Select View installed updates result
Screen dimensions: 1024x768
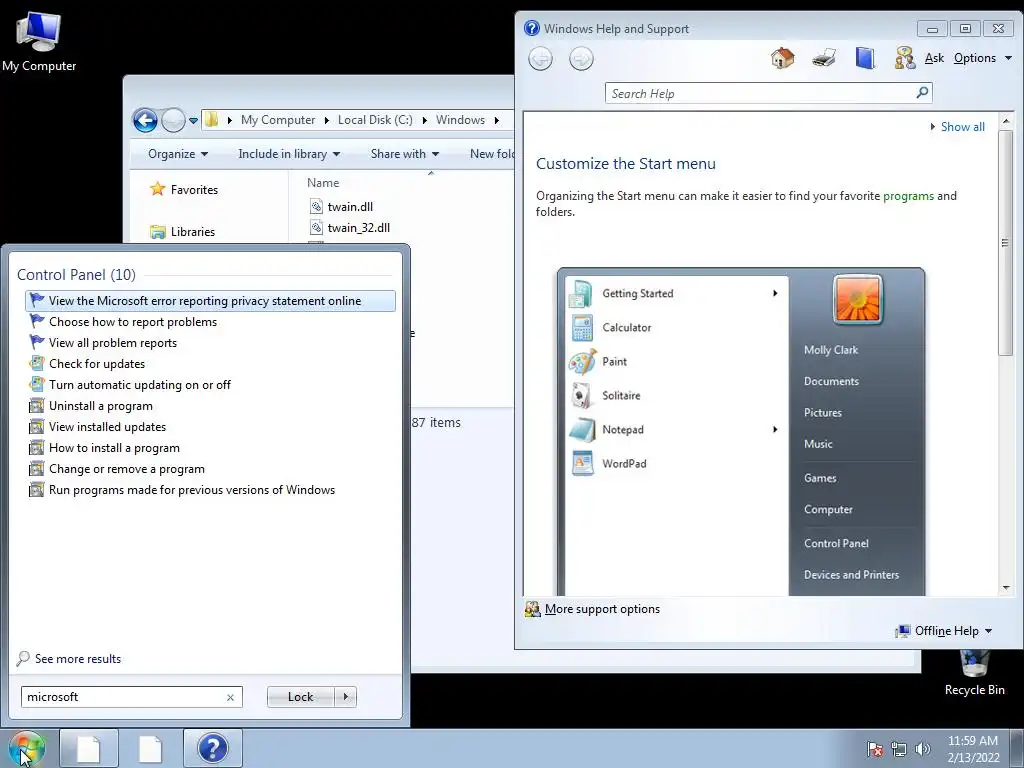click(210, 426)
